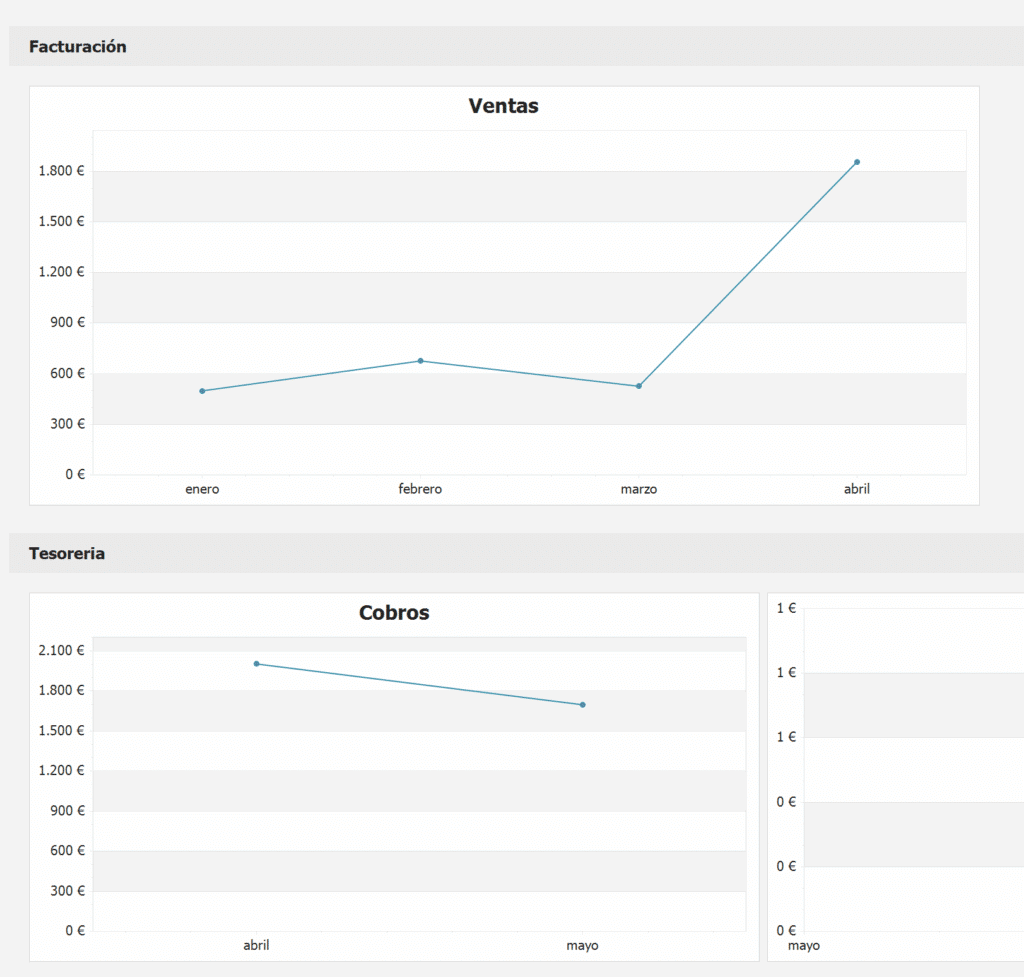
Task: Select the febrero data point in Ventas
Action: (421, 361)
